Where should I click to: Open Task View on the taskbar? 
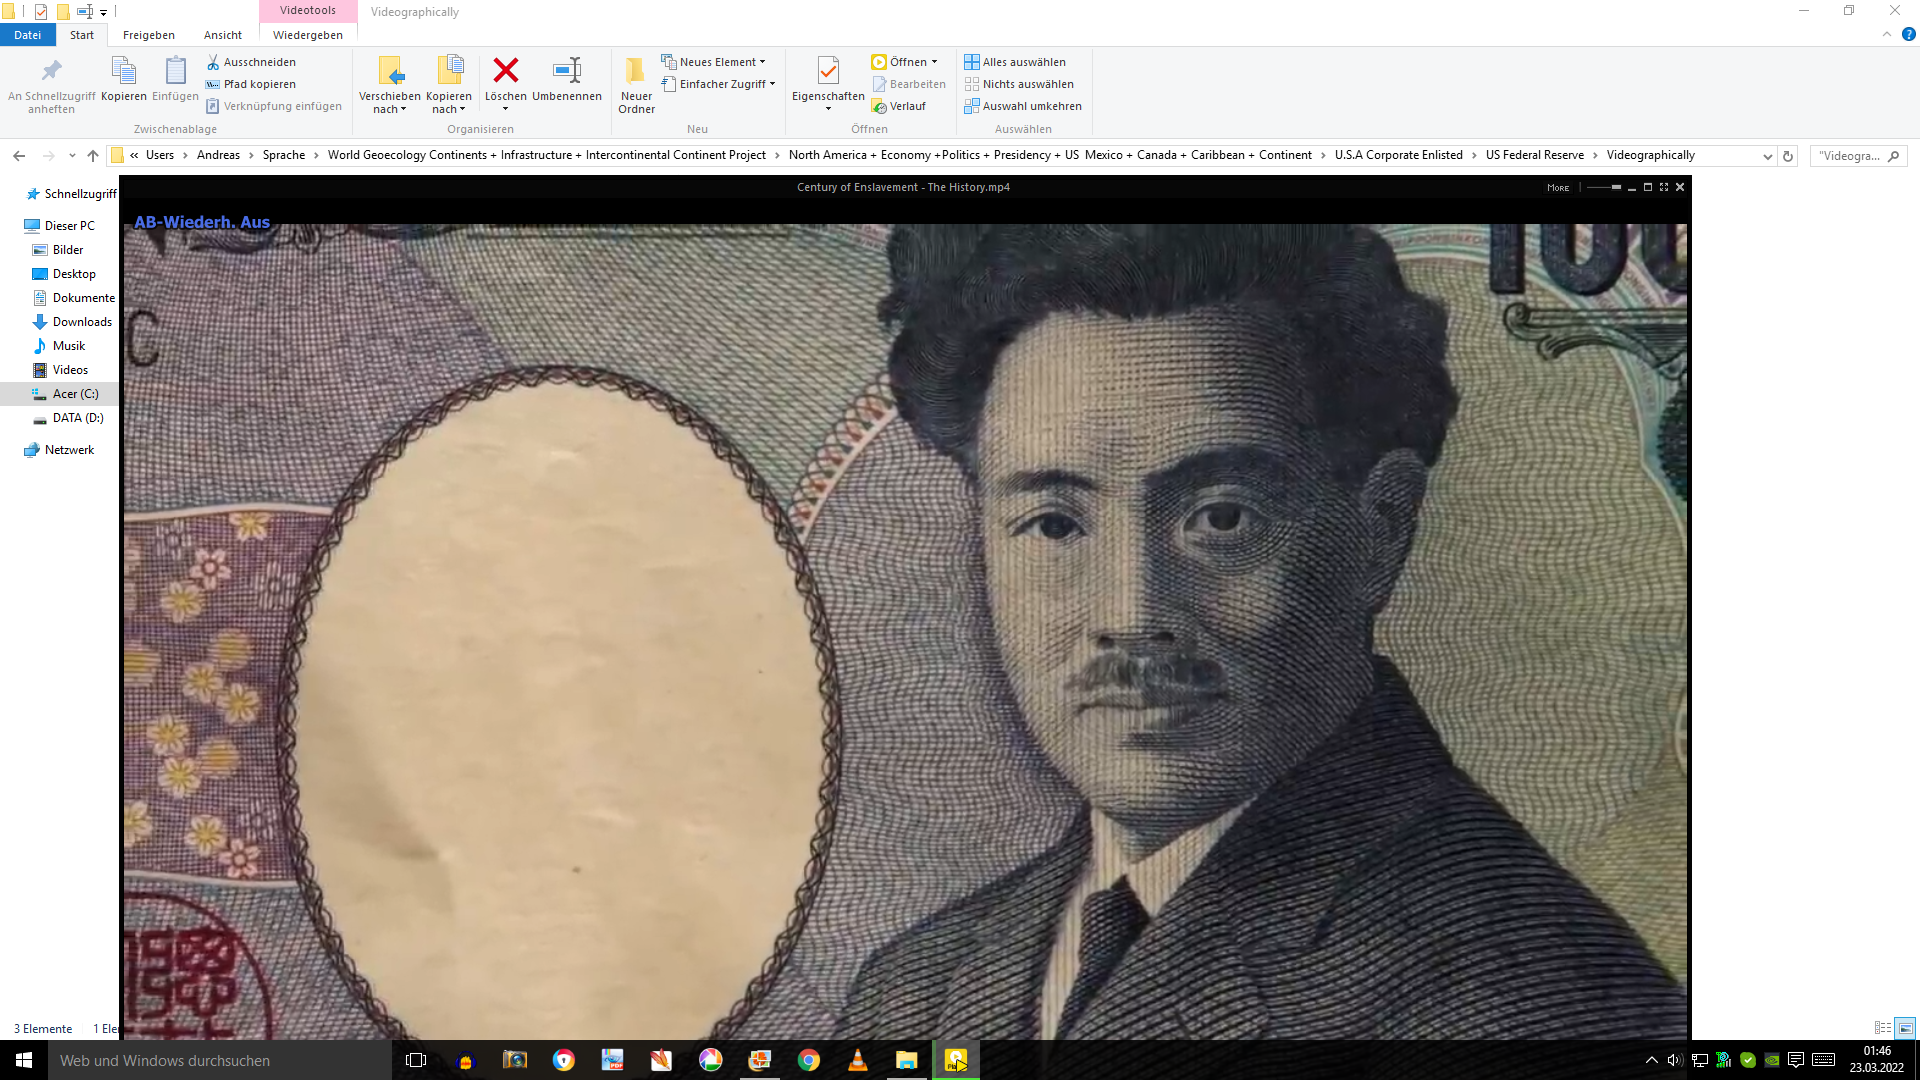pyautogui.click(x=416, y=1060)
